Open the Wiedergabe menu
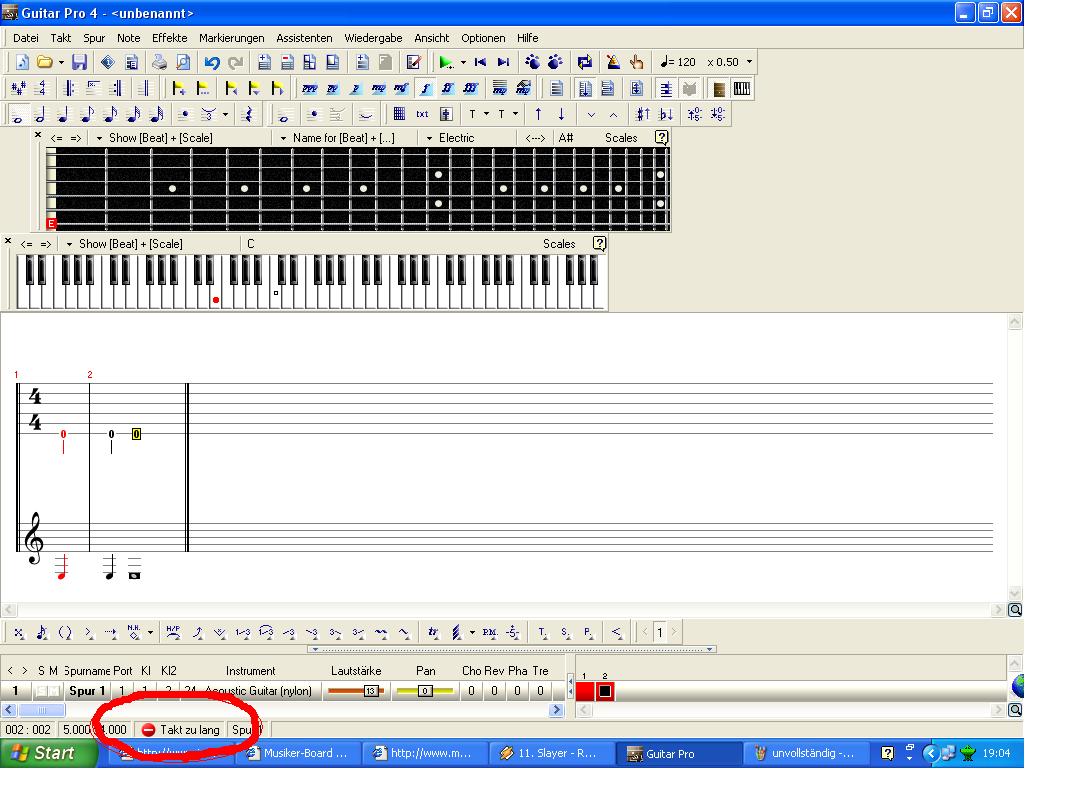 (x=373, y=38)
